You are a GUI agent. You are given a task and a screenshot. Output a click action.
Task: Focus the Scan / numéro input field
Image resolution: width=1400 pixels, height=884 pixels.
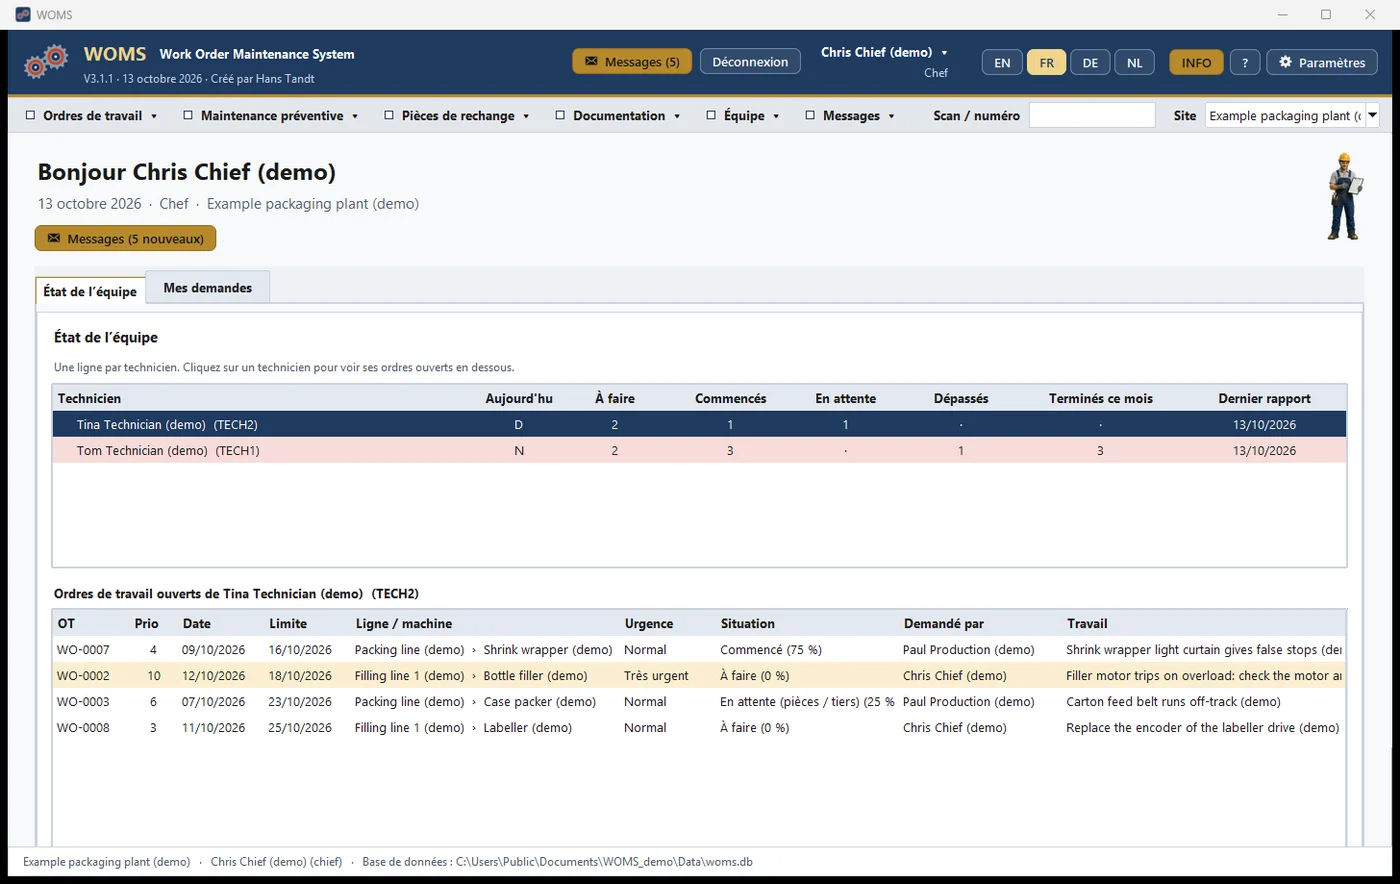(x=1092, y=116)
